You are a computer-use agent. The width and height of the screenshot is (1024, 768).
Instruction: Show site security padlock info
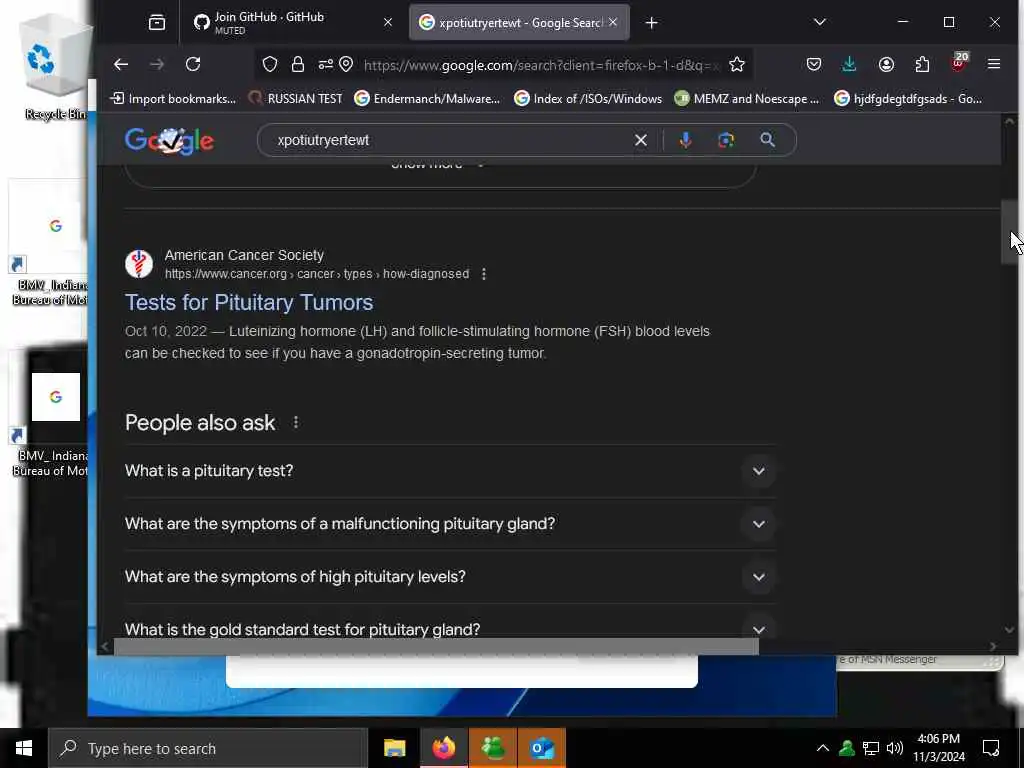[298, 64]
